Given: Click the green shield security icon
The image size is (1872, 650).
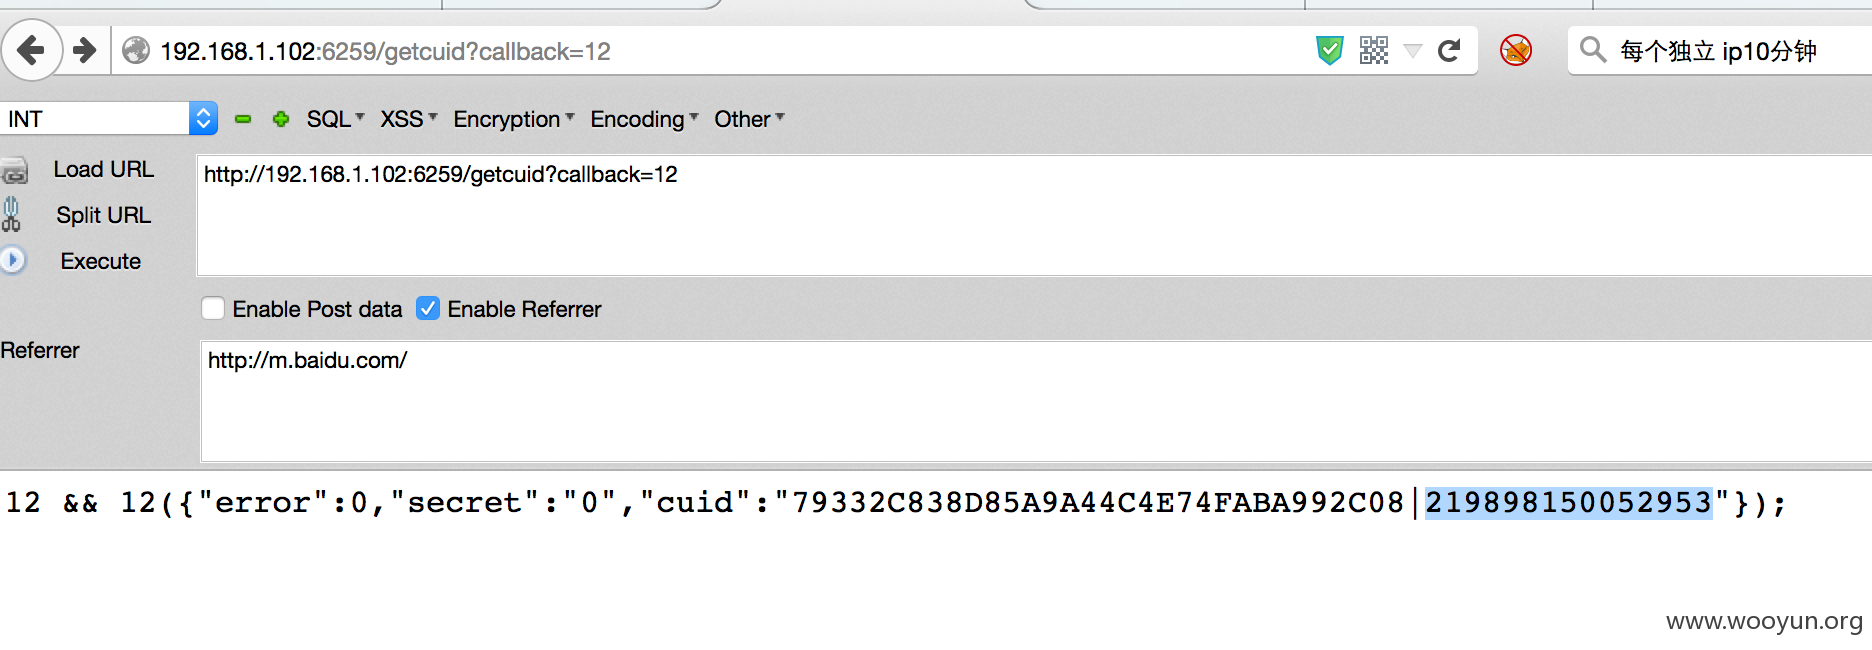Looking at the screenshot, I should (1329, 50).
